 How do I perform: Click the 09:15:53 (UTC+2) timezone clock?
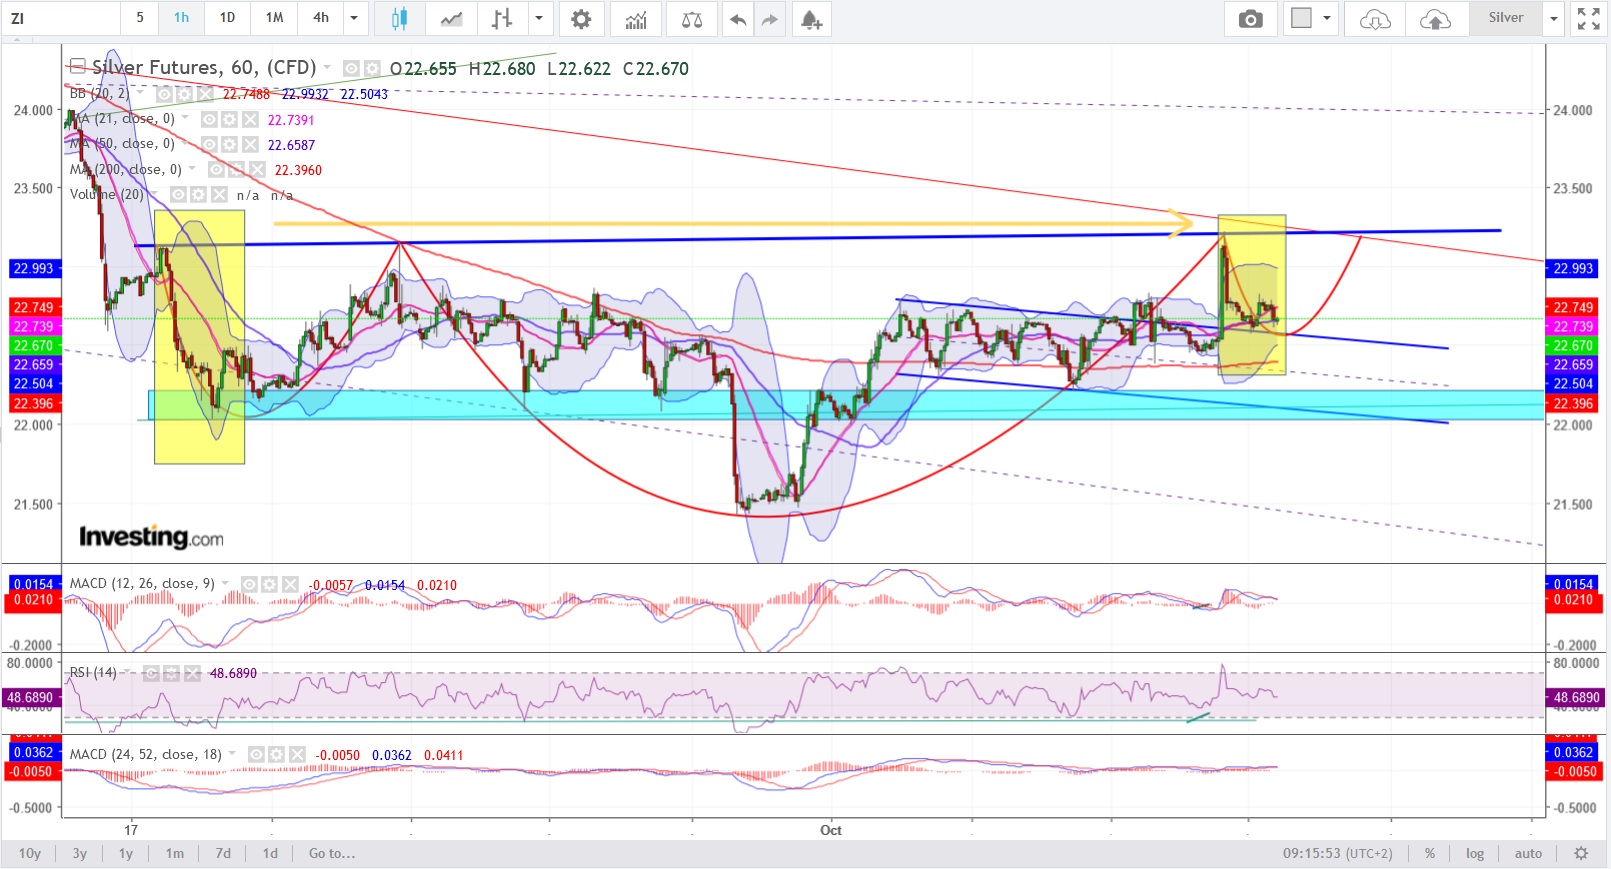(x=1337, y=853)
